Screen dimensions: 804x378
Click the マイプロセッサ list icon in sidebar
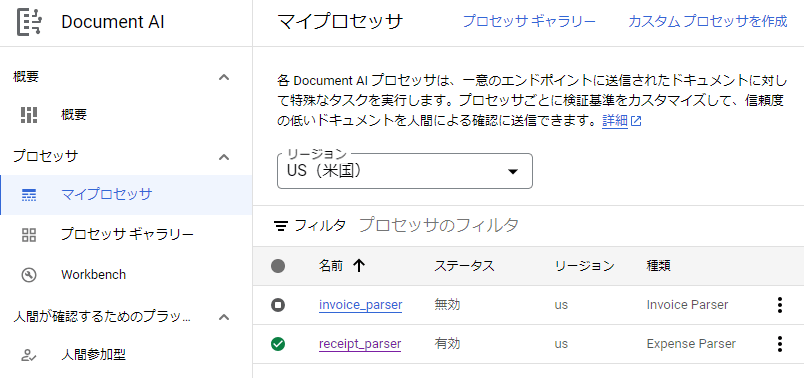[29, 195]
